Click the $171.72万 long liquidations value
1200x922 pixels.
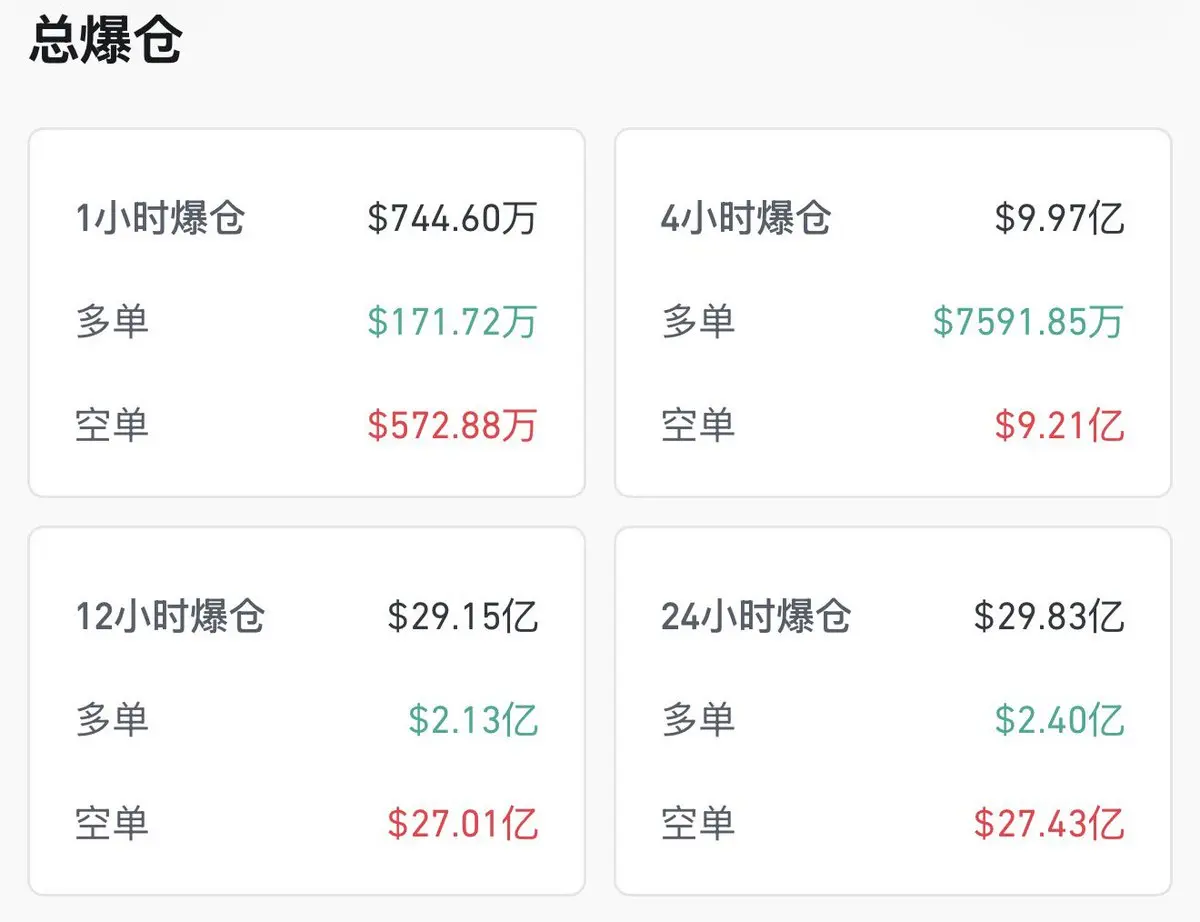(x=452, y=322)
